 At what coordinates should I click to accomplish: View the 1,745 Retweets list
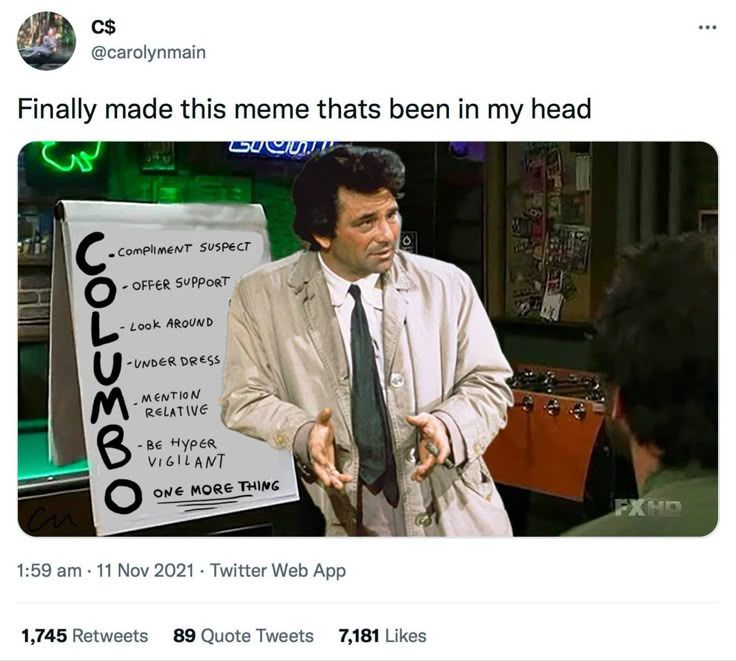84,636
